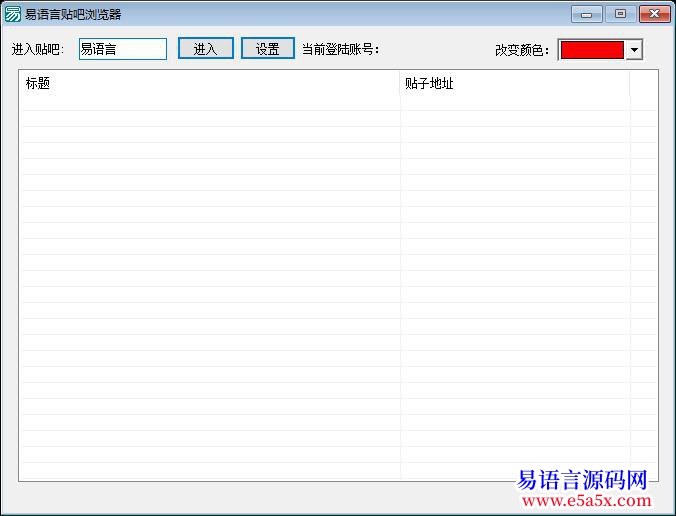Click the 标题 column header
This screenshot has height=516, width=676.
point(209,83)
